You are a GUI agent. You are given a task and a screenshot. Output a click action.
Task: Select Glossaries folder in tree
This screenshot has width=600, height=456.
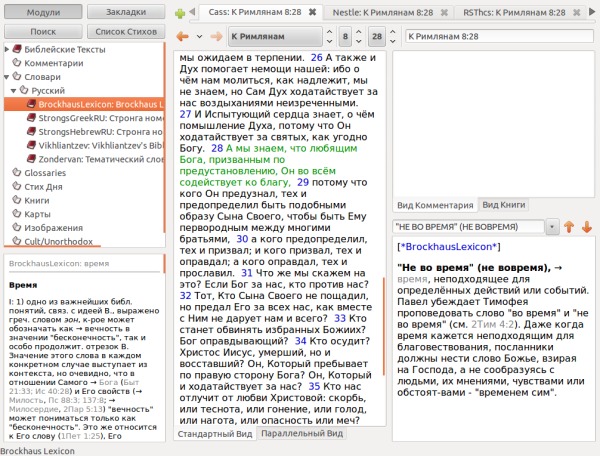45,173
